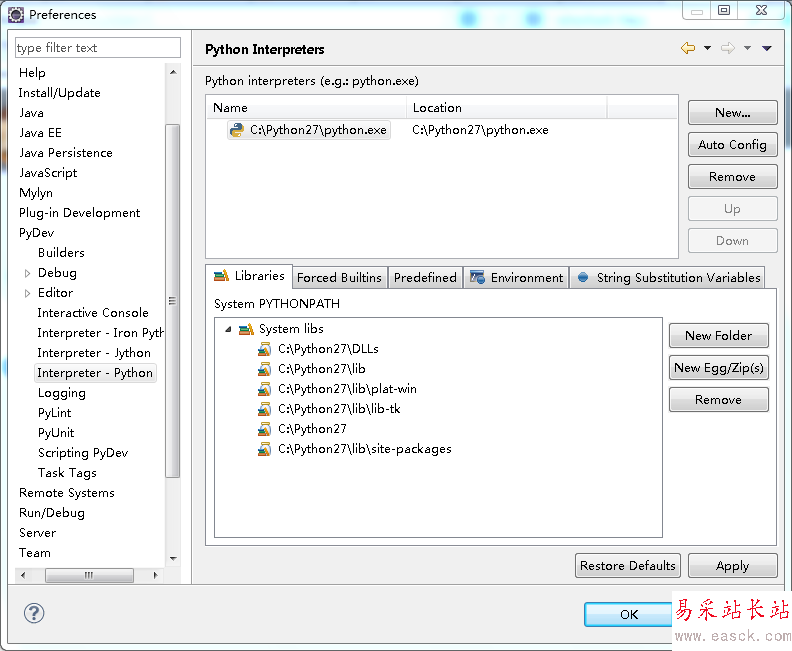Select the Java category
Viewport: 792px width, 651px height.
[31, 113]
